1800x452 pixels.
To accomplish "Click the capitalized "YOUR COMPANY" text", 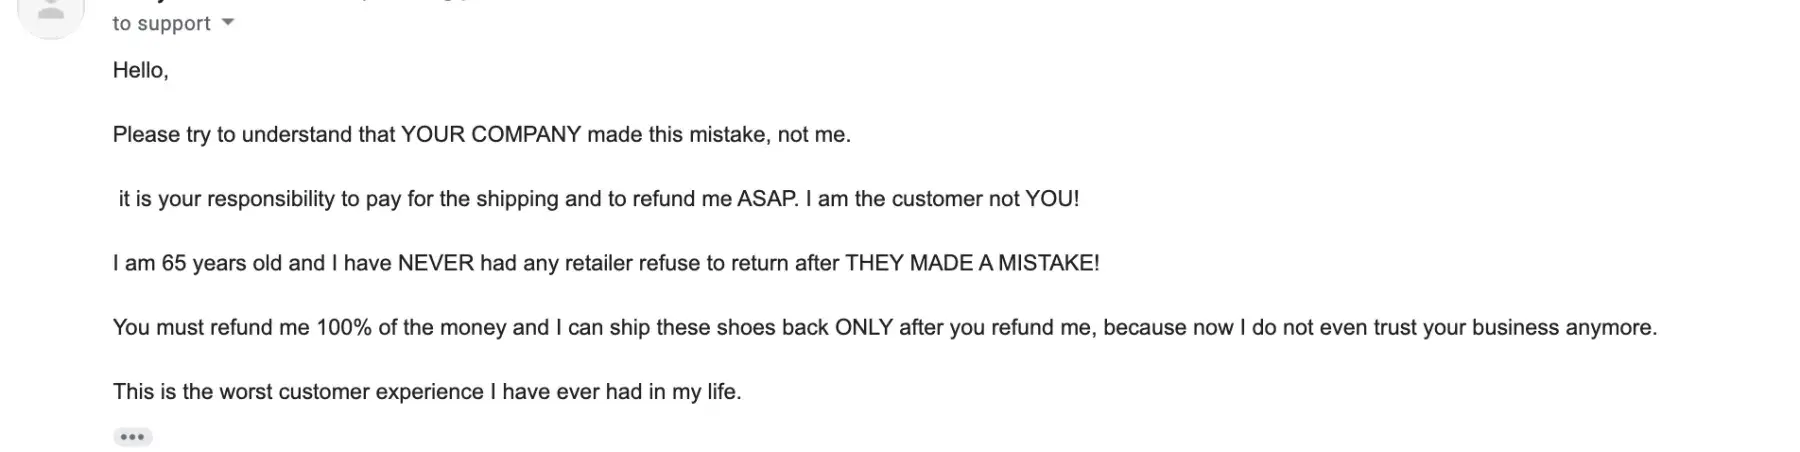I will point(491,134).
